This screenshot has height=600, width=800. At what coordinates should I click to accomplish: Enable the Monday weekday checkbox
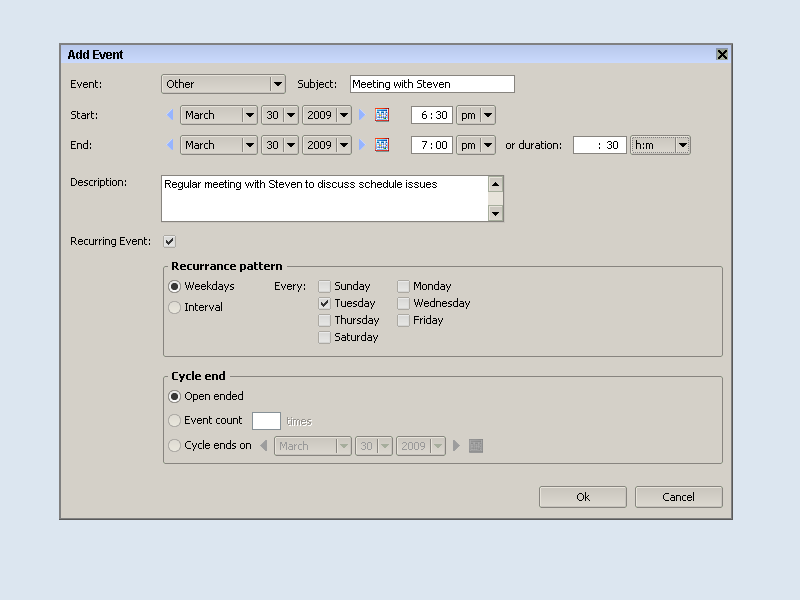(404, 286)
